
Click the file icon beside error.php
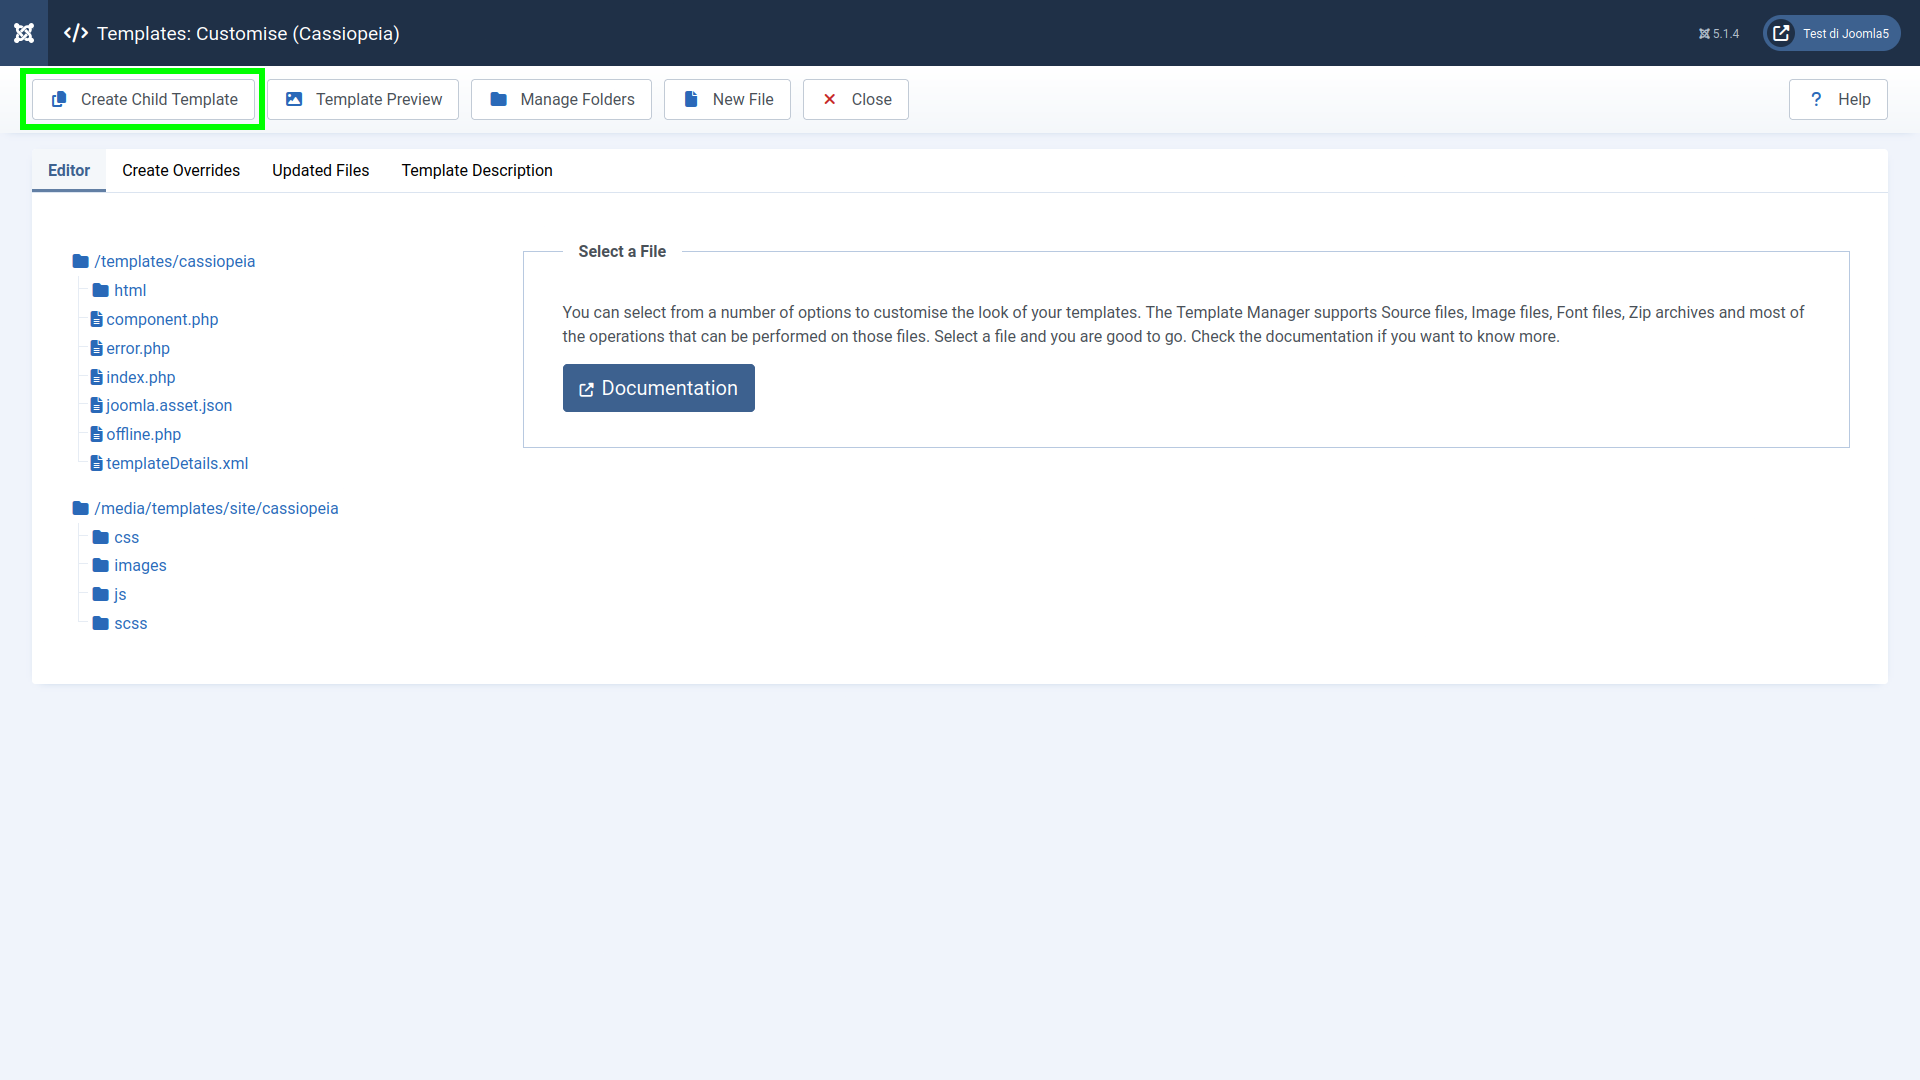coord(97,348)
